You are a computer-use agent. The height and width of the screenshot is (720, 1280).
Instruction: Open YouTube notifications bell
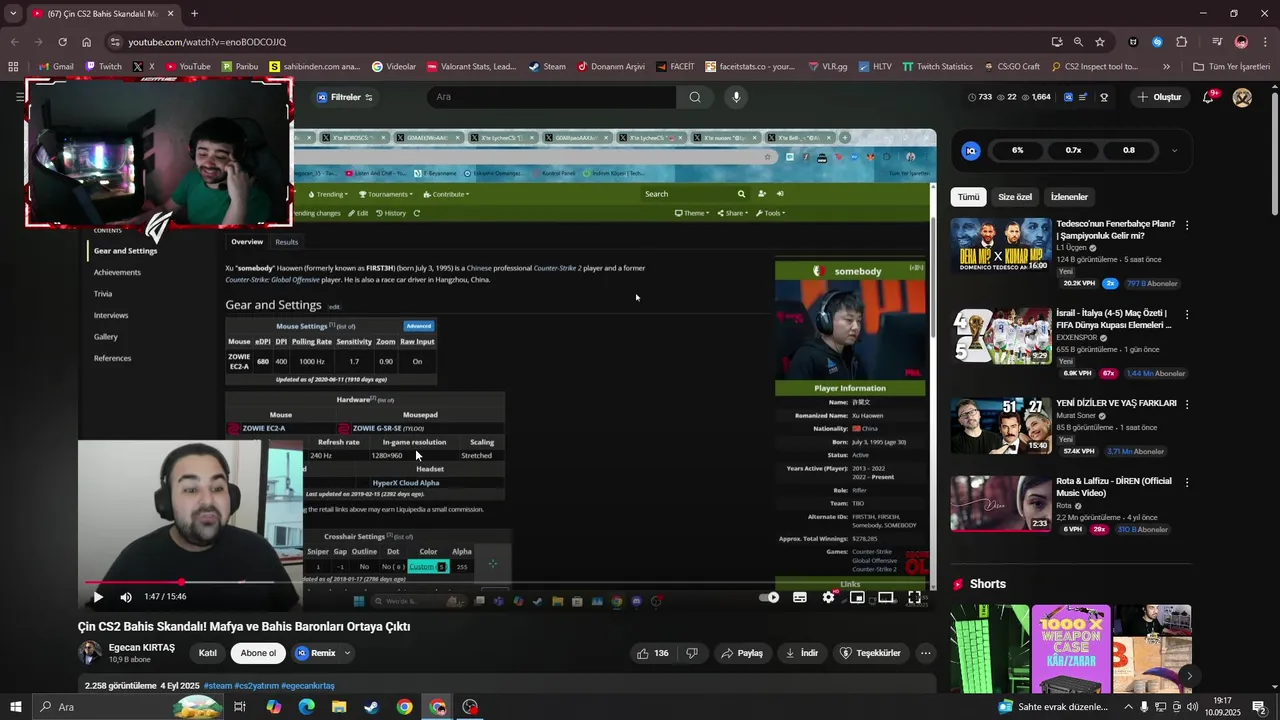click(x=1208, y=97)
